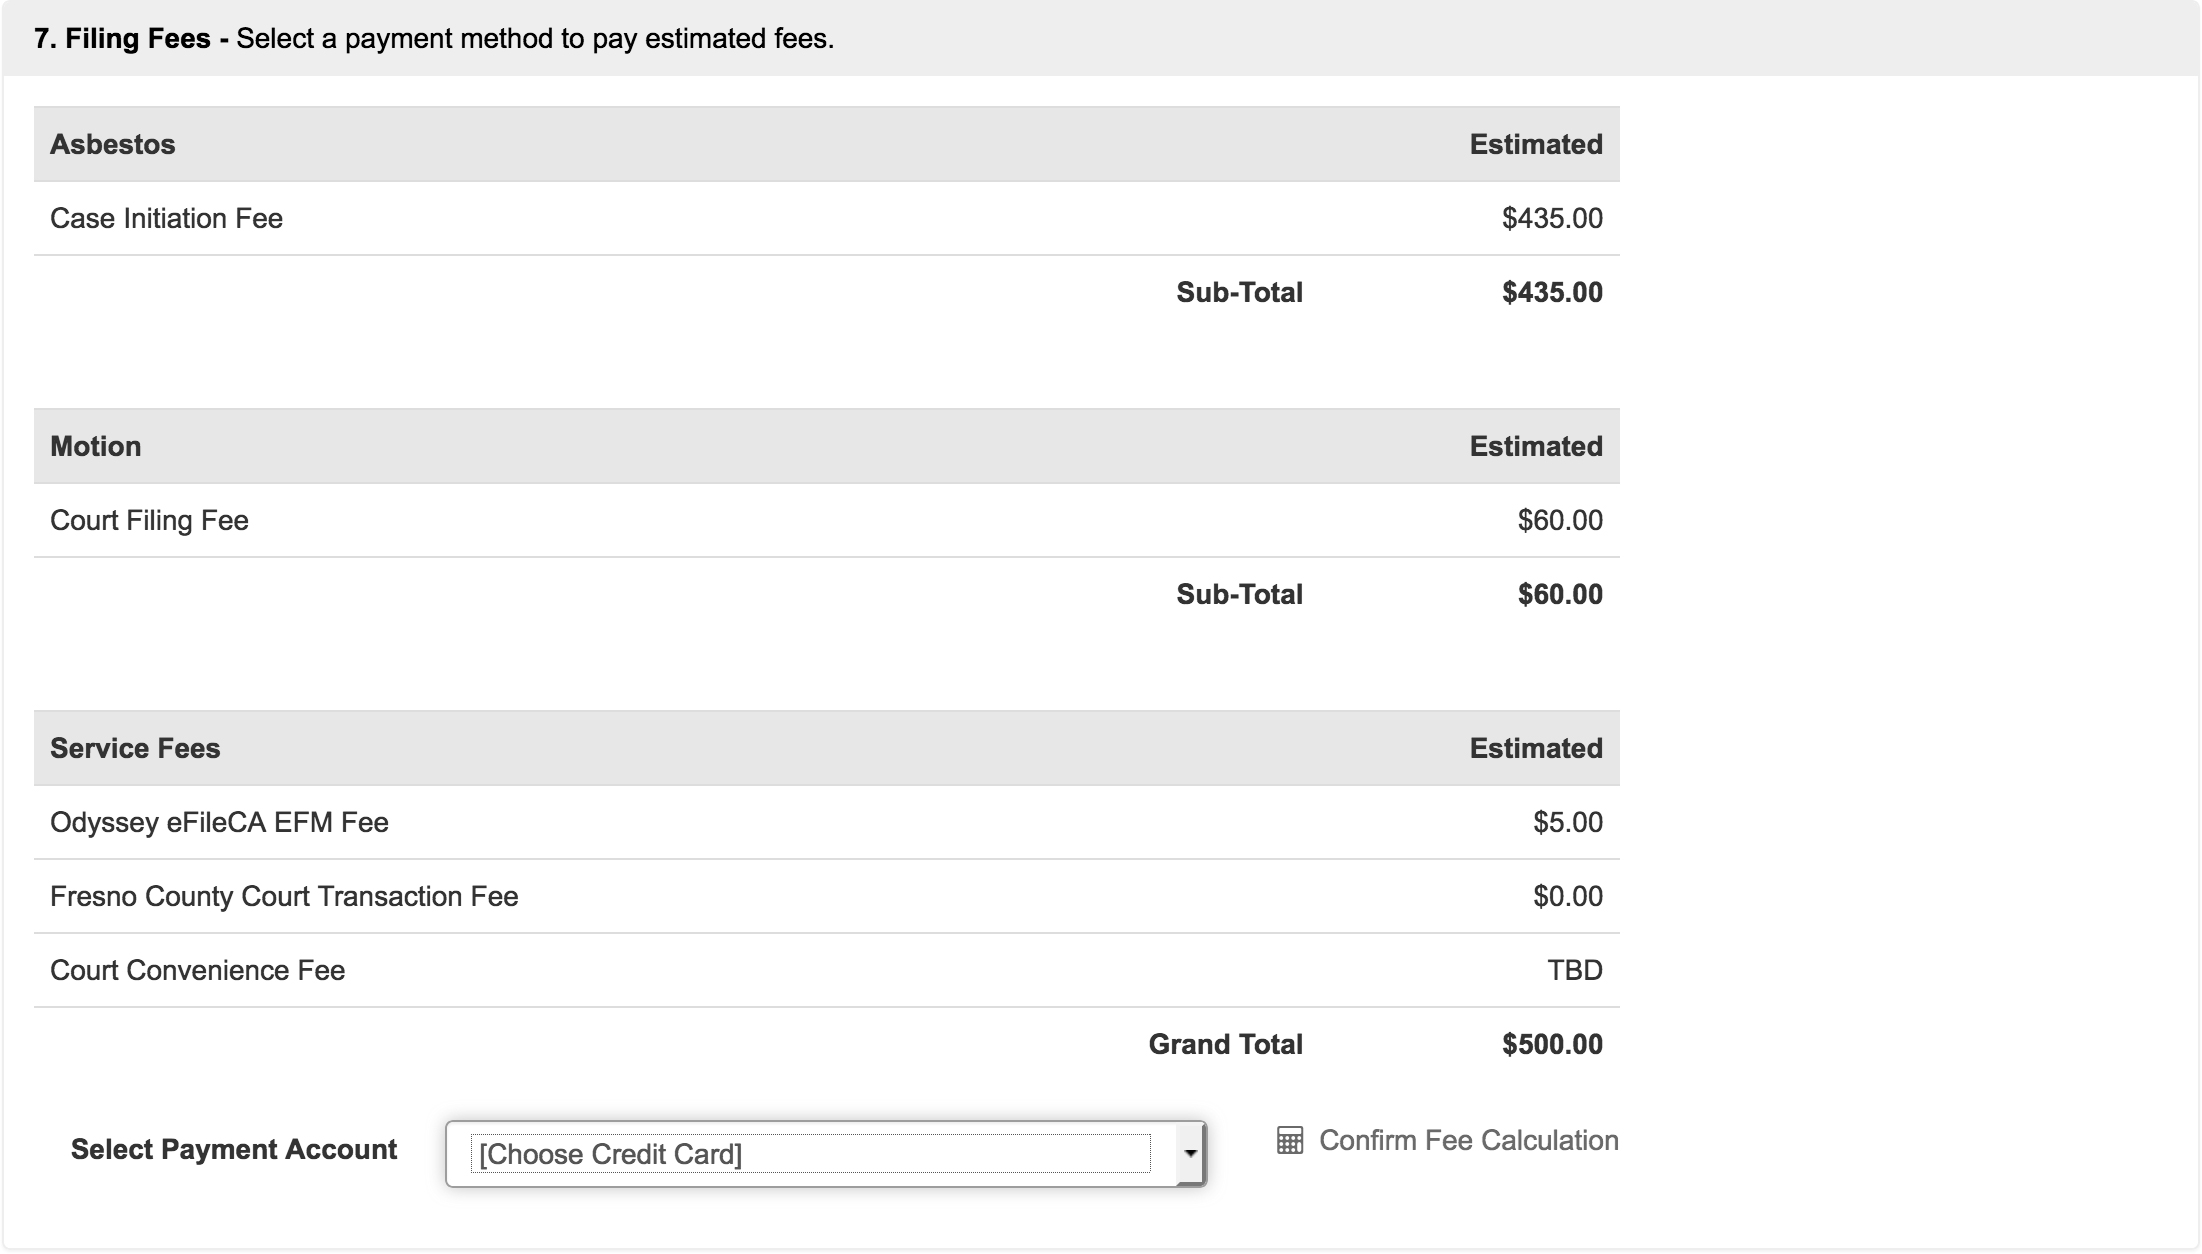Viewport: 2202px width, 1254px height.
Task: Click the Motion section header
Action: pos(96,447)
